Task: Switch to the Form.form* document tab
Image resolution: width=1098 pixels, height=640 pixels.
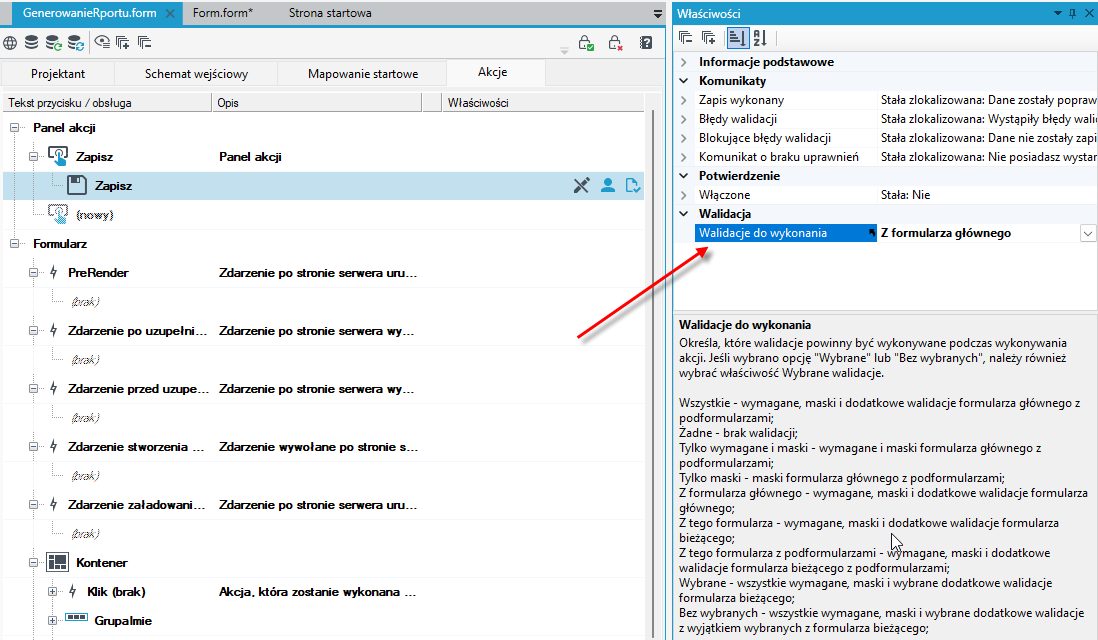Action: point(223,13)
